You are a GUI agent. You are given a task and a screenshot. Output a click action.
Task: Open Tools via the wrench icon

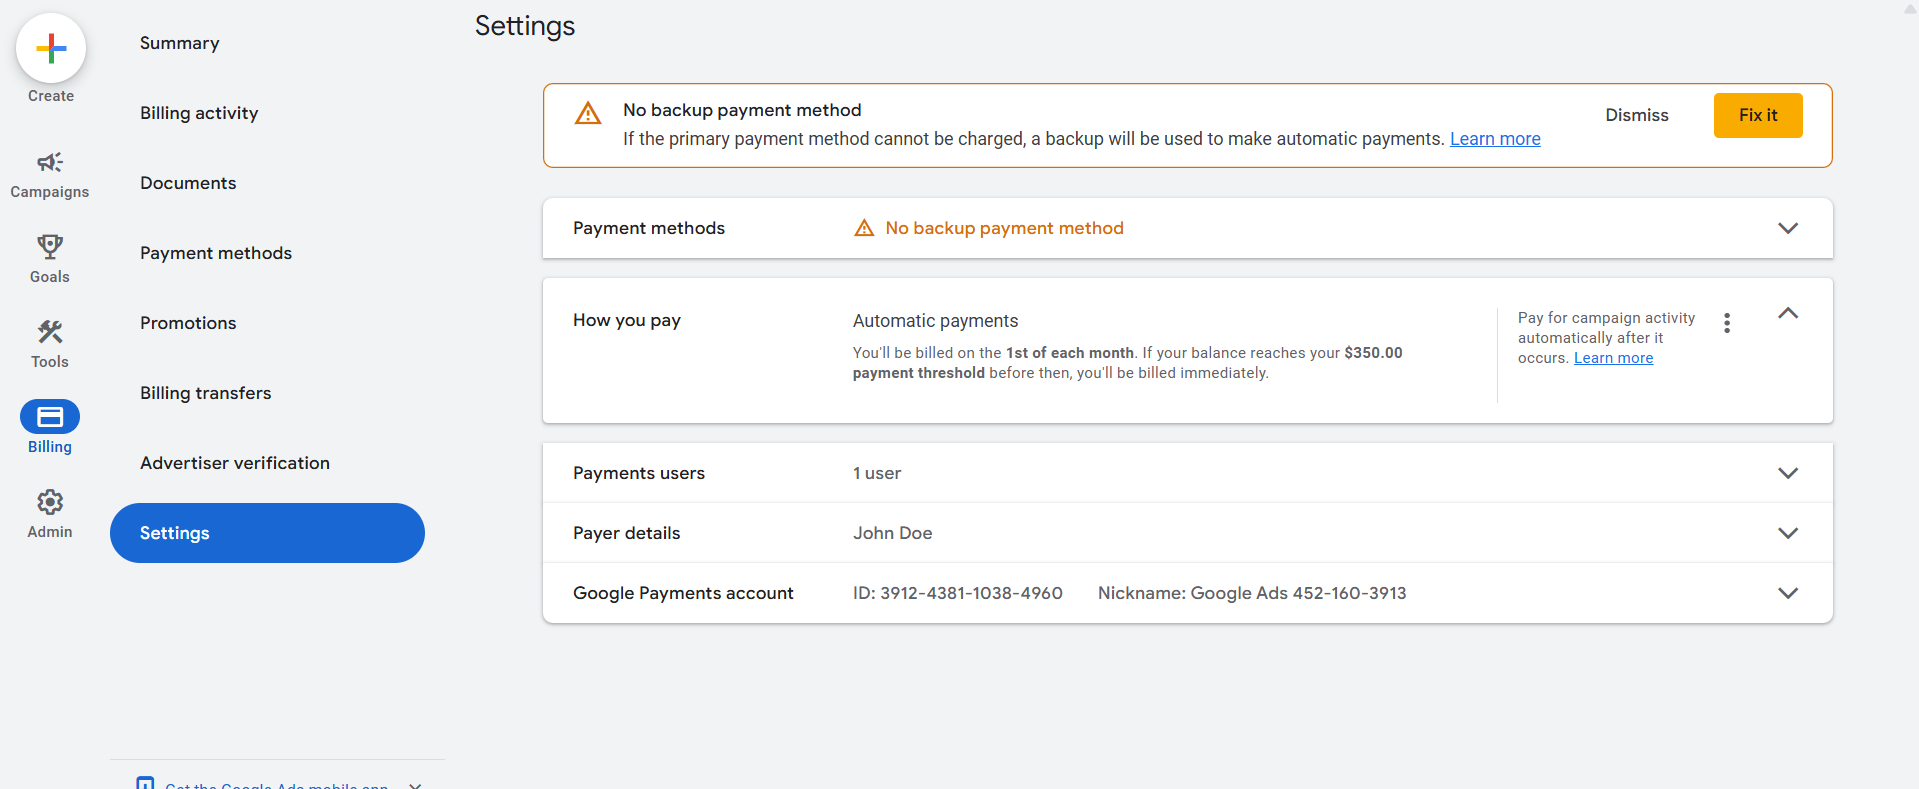(50, 331)
